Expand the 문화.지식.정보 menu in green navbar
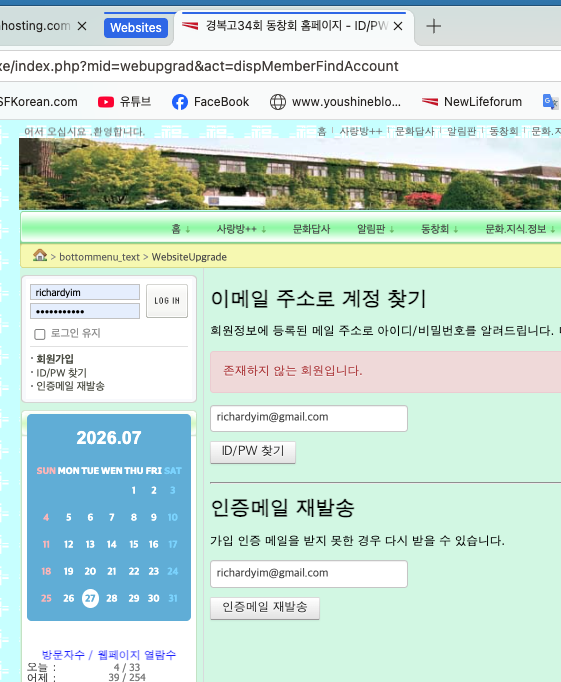Screen dimensions: 561x682 click(520, 229)
